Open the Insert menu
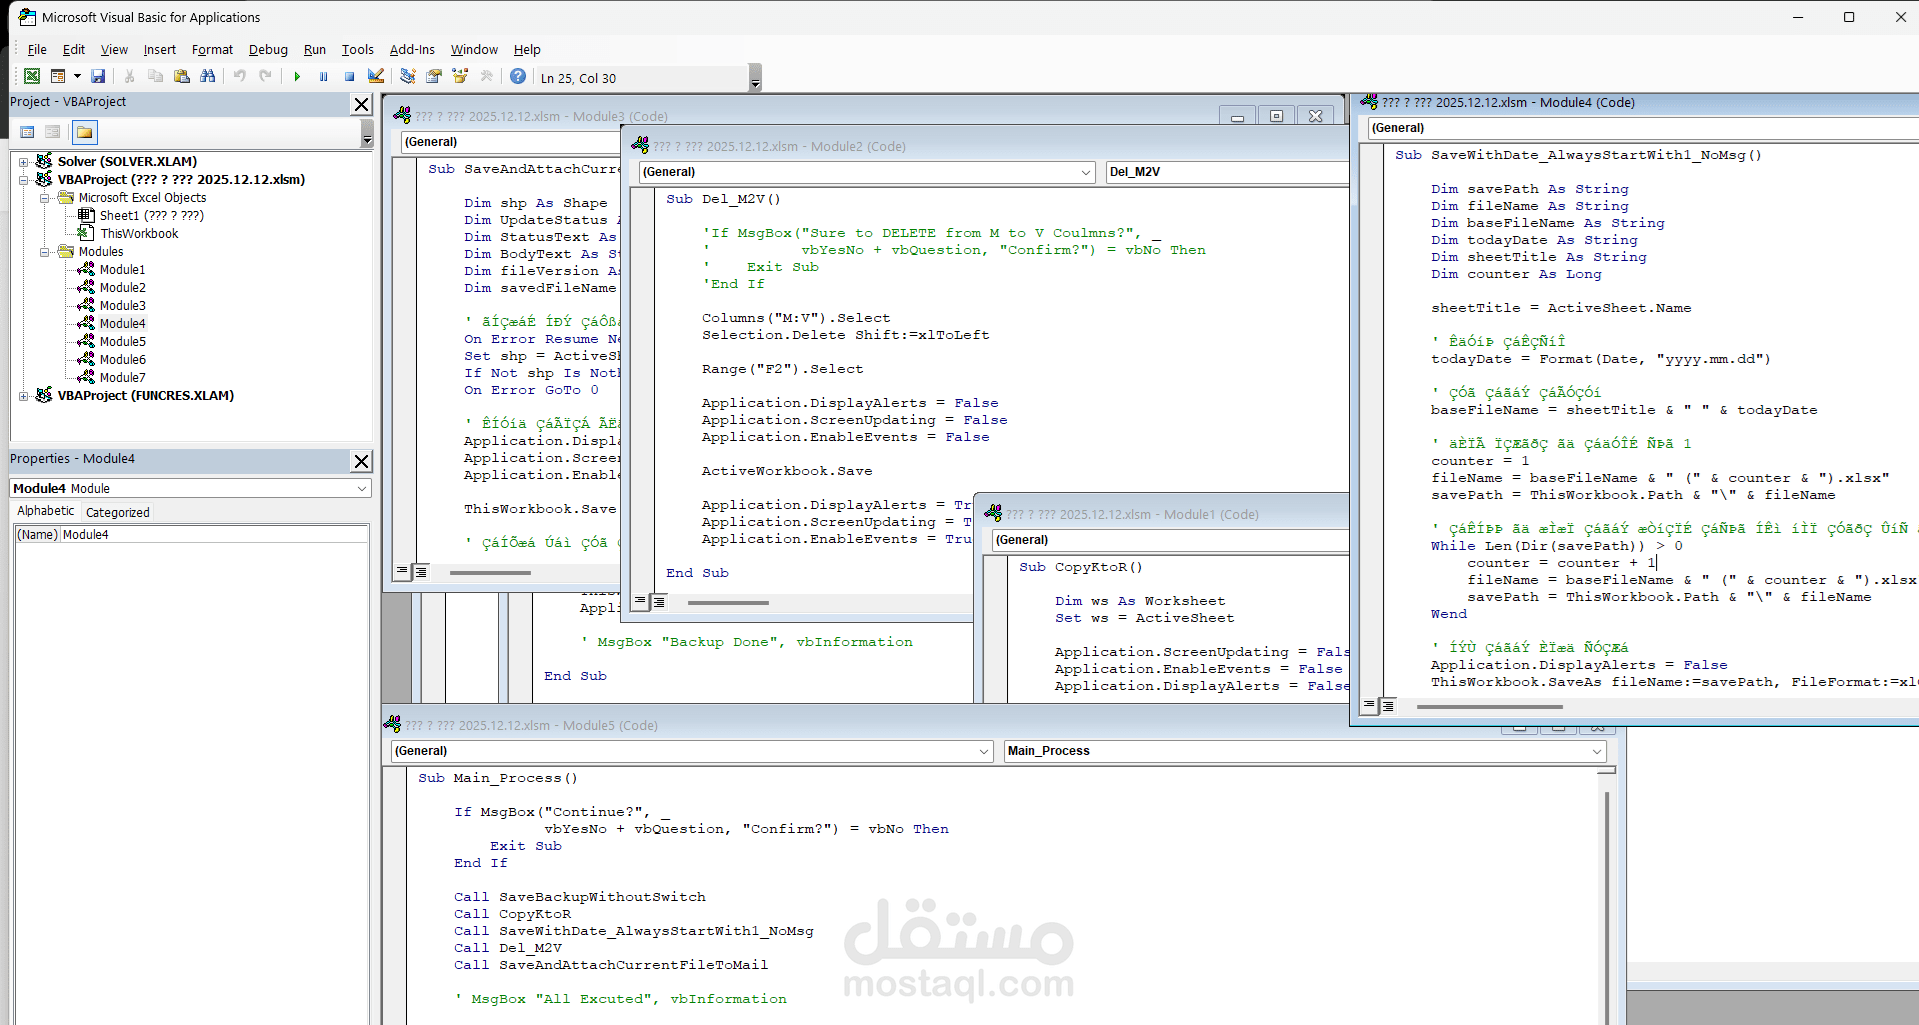The width and height of the screenshot is (1919, 1025). pos(159,49)
